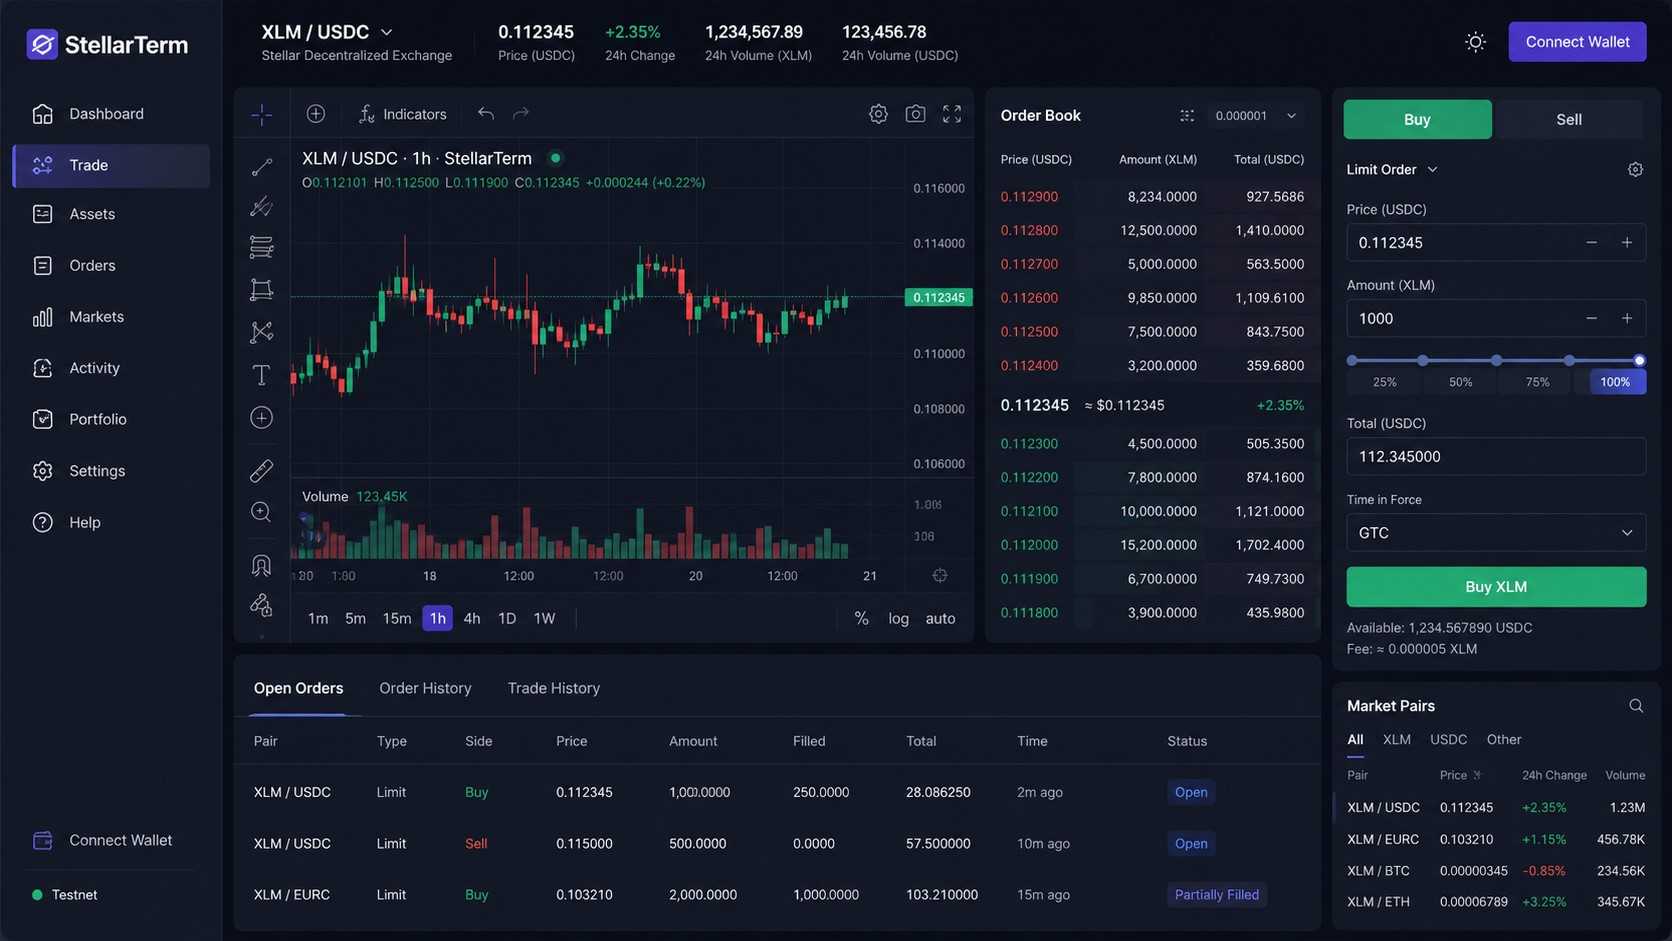Image resolution: width=1672 pixels, height=941 pixels.
Task: Decrease amount with the minus stepper
Action: click(1591, 319)
